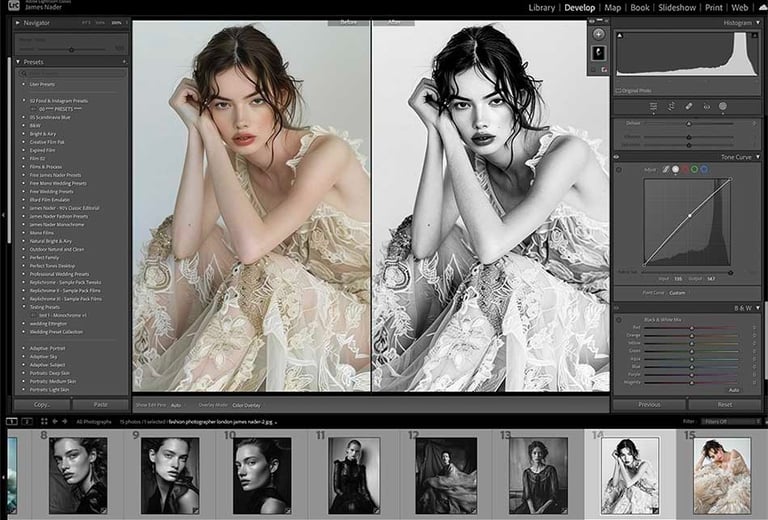Collapse the Histogram panel triangle
Screen dimensions: 768x520
(758, 23)
